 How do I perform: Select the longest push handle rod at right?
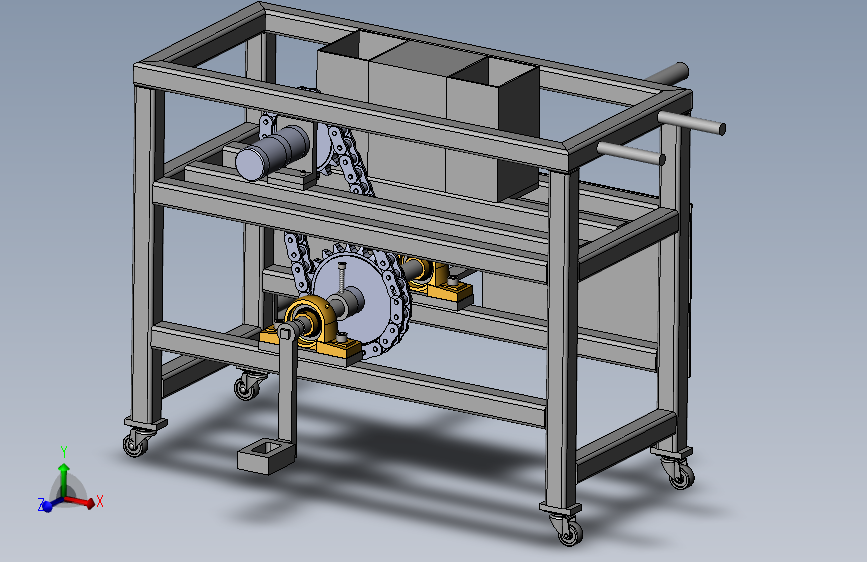click(x=692, y=123)
